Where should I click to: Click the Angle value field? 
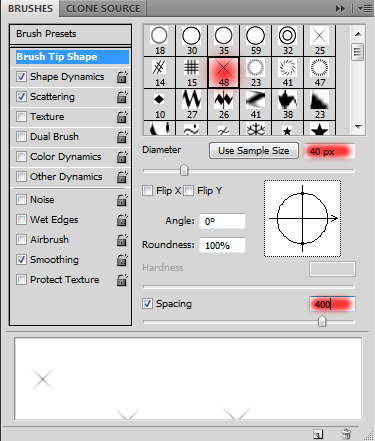point(222,221)
